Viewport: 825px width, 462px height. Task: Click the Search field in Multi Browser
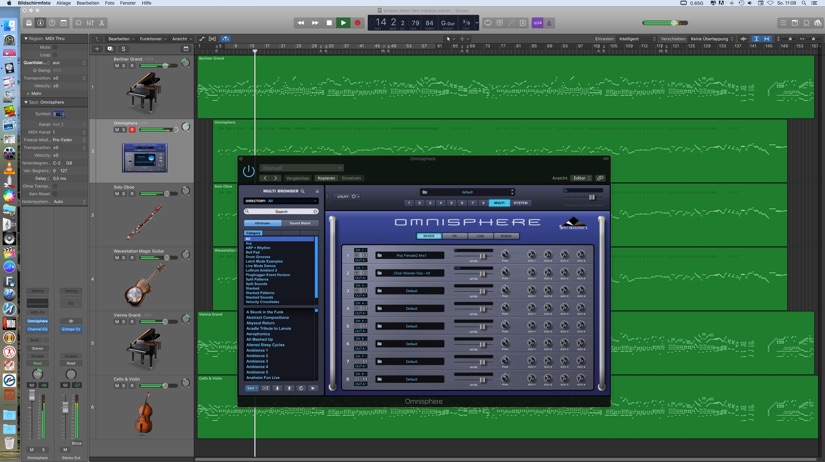coord(281,212)
